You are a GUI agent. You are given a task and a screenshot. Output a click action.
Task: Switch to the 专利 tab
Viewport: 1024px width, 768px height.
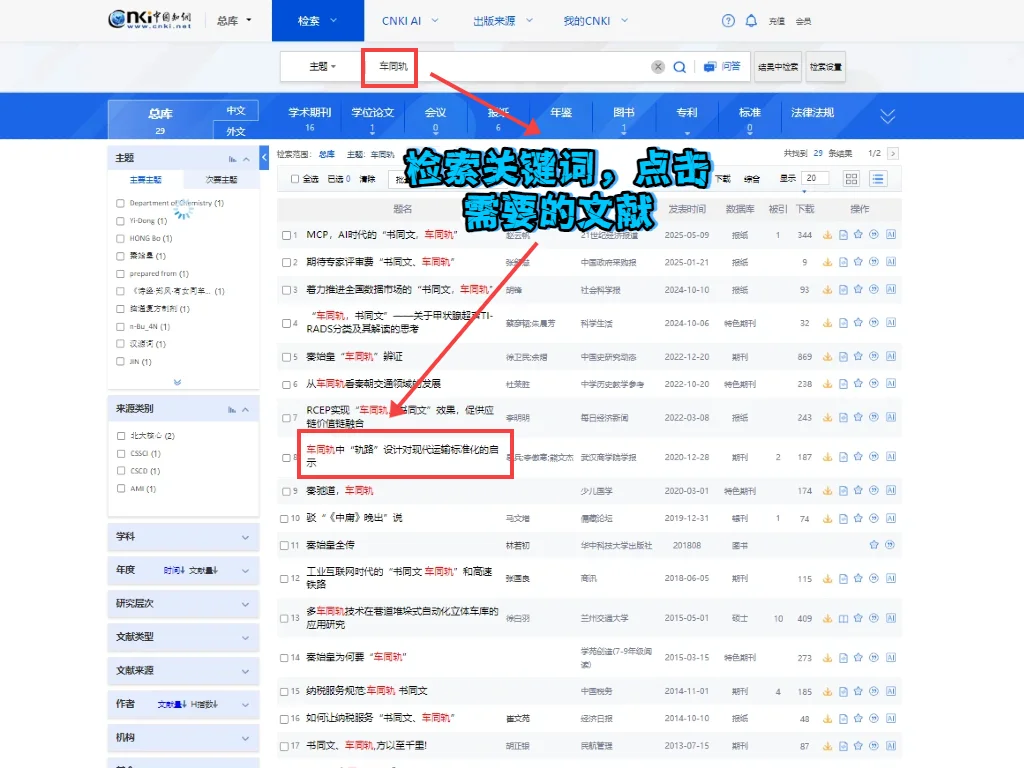pyautogui.click(x=686, y=114)
